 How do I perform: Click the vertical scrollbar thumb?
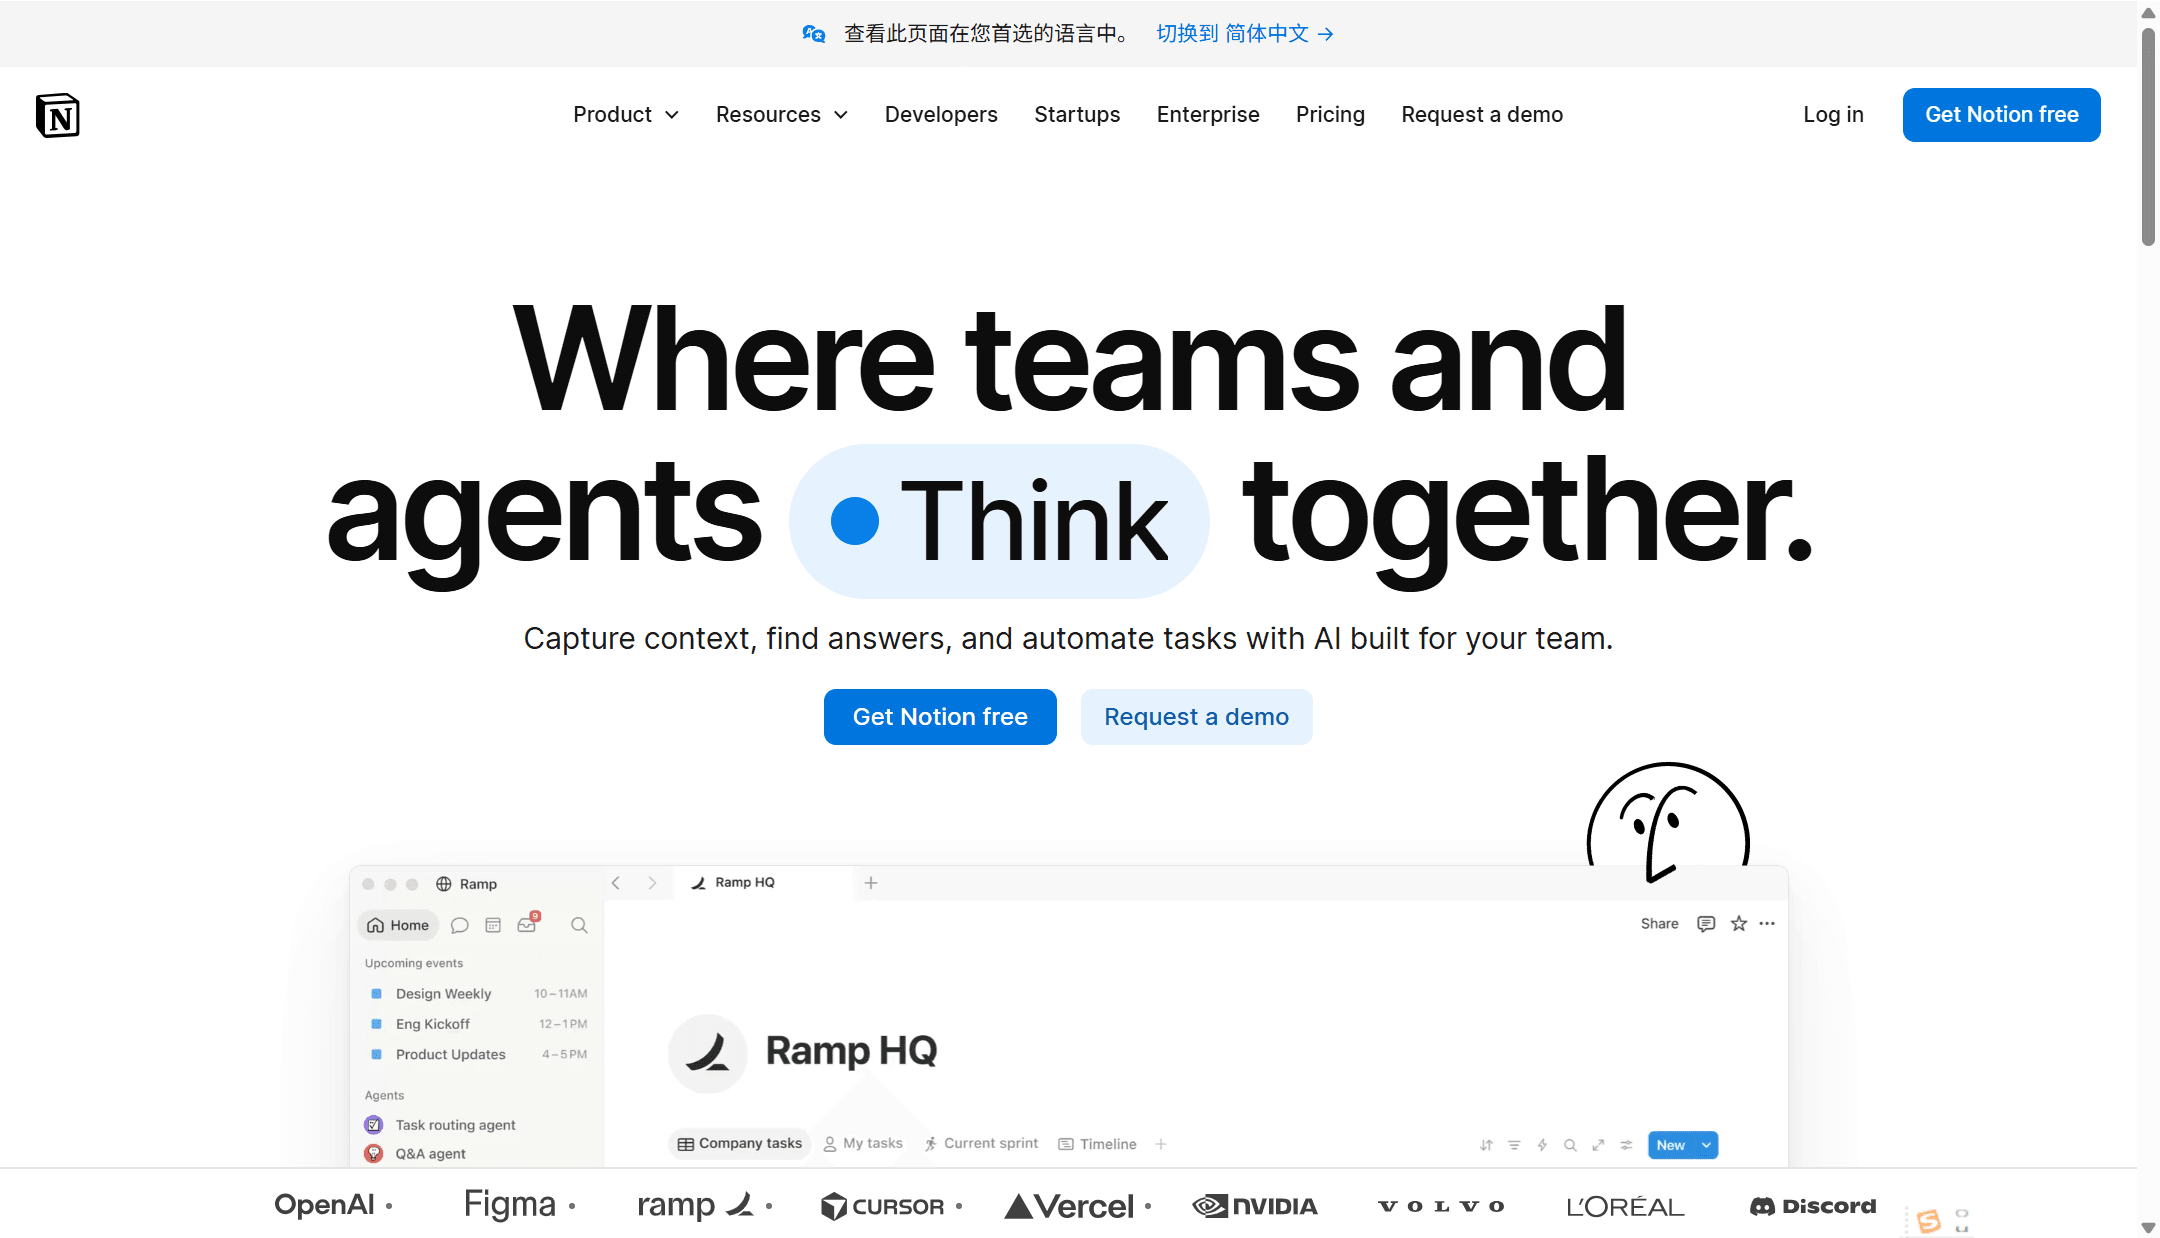pyautogui.click(x=2148, y=137)
